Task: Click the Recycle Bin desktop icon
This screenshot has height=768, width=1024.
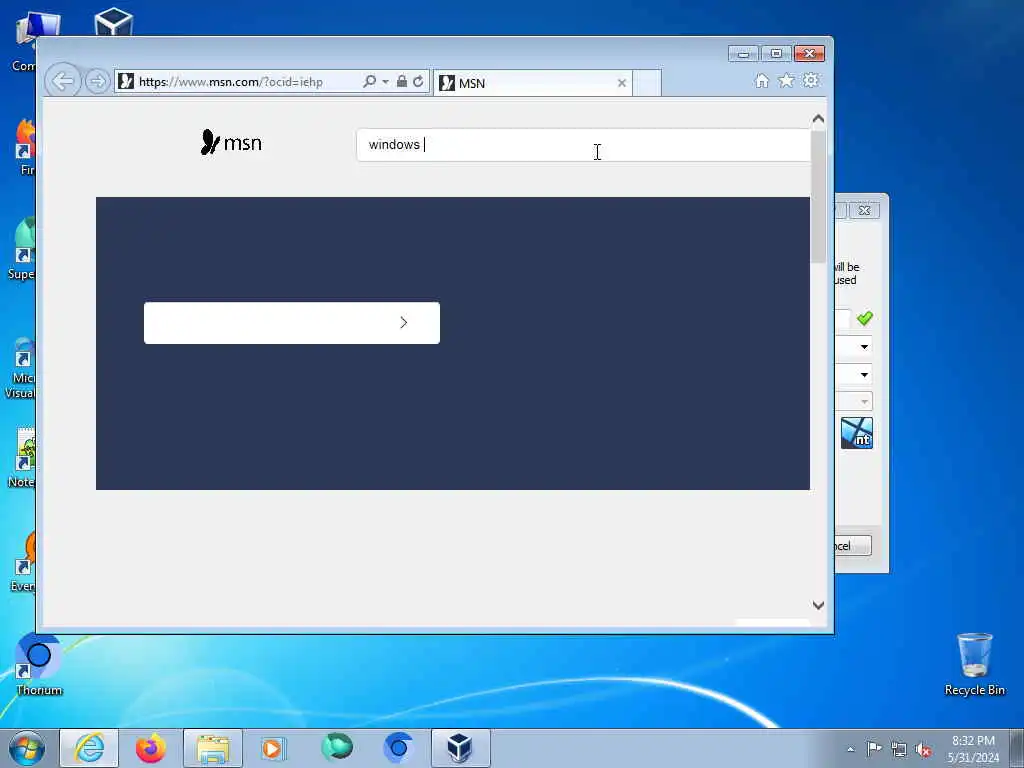Action: click(974, 664)
